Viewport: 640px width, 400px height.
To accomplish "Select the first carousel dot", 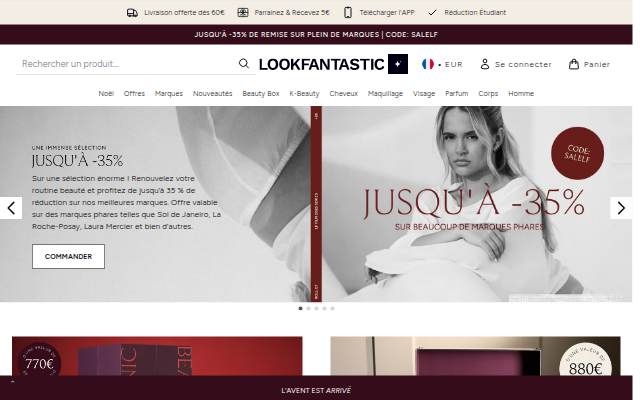I will pos(300,309).
